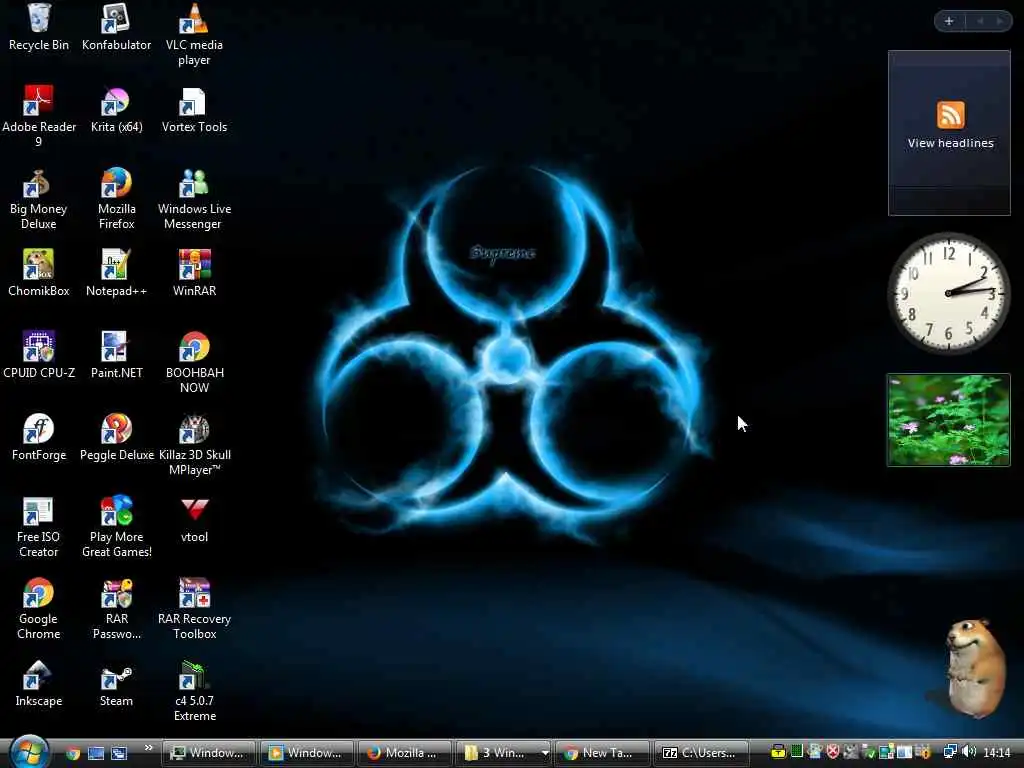This screenshot has height=768, width=1024.
Task: Switch to the Window... button with monitor icon
Action: click(208, 753)
